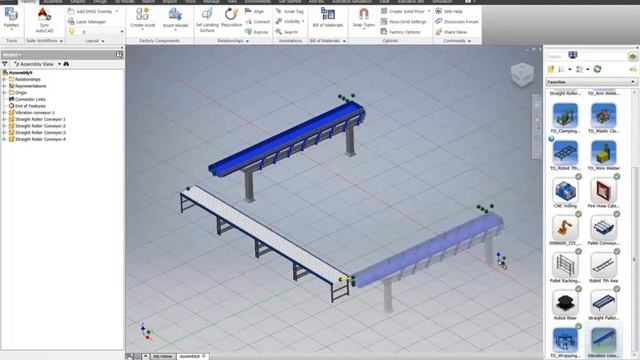
Task: Select the TD_Wire Welder asset thumbnail
Action: tap(603, 154)
